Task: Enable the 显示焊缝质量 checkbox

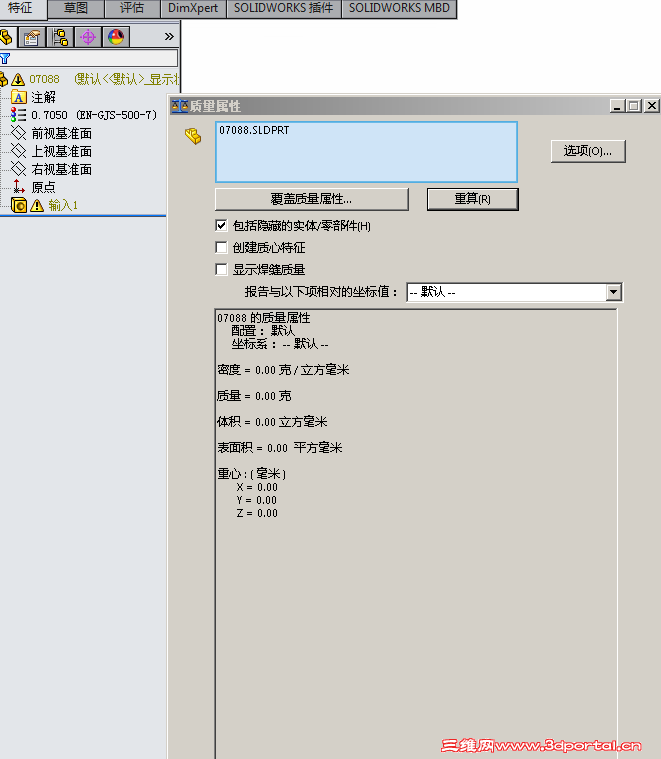Action: pyautogui.click(x=221, y=269)
